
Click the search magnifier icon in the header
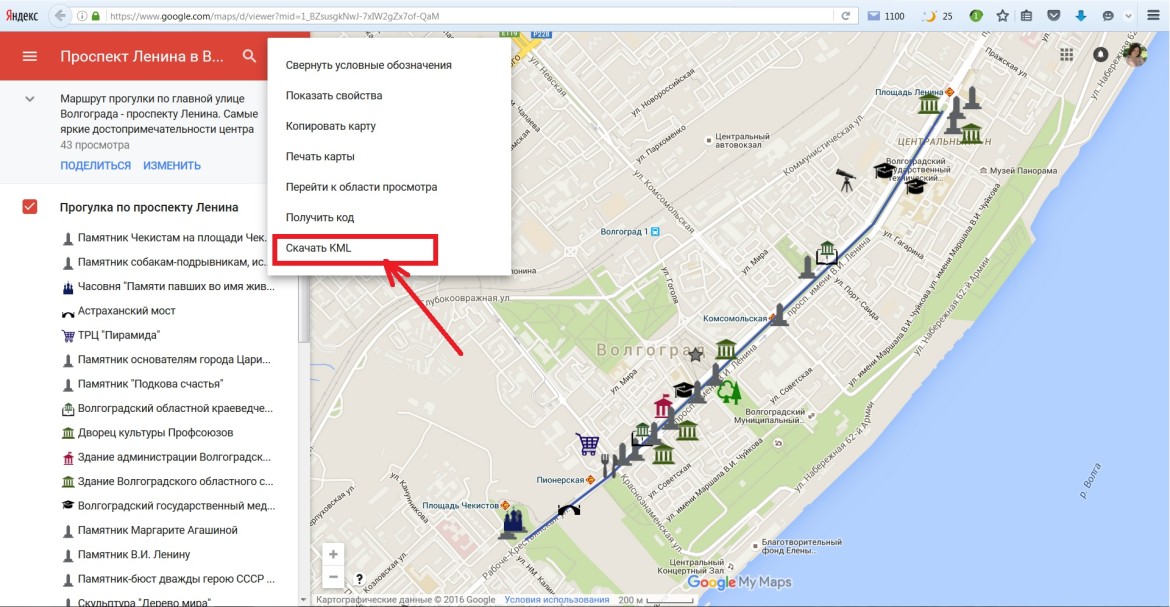click(x=249, y=56)
